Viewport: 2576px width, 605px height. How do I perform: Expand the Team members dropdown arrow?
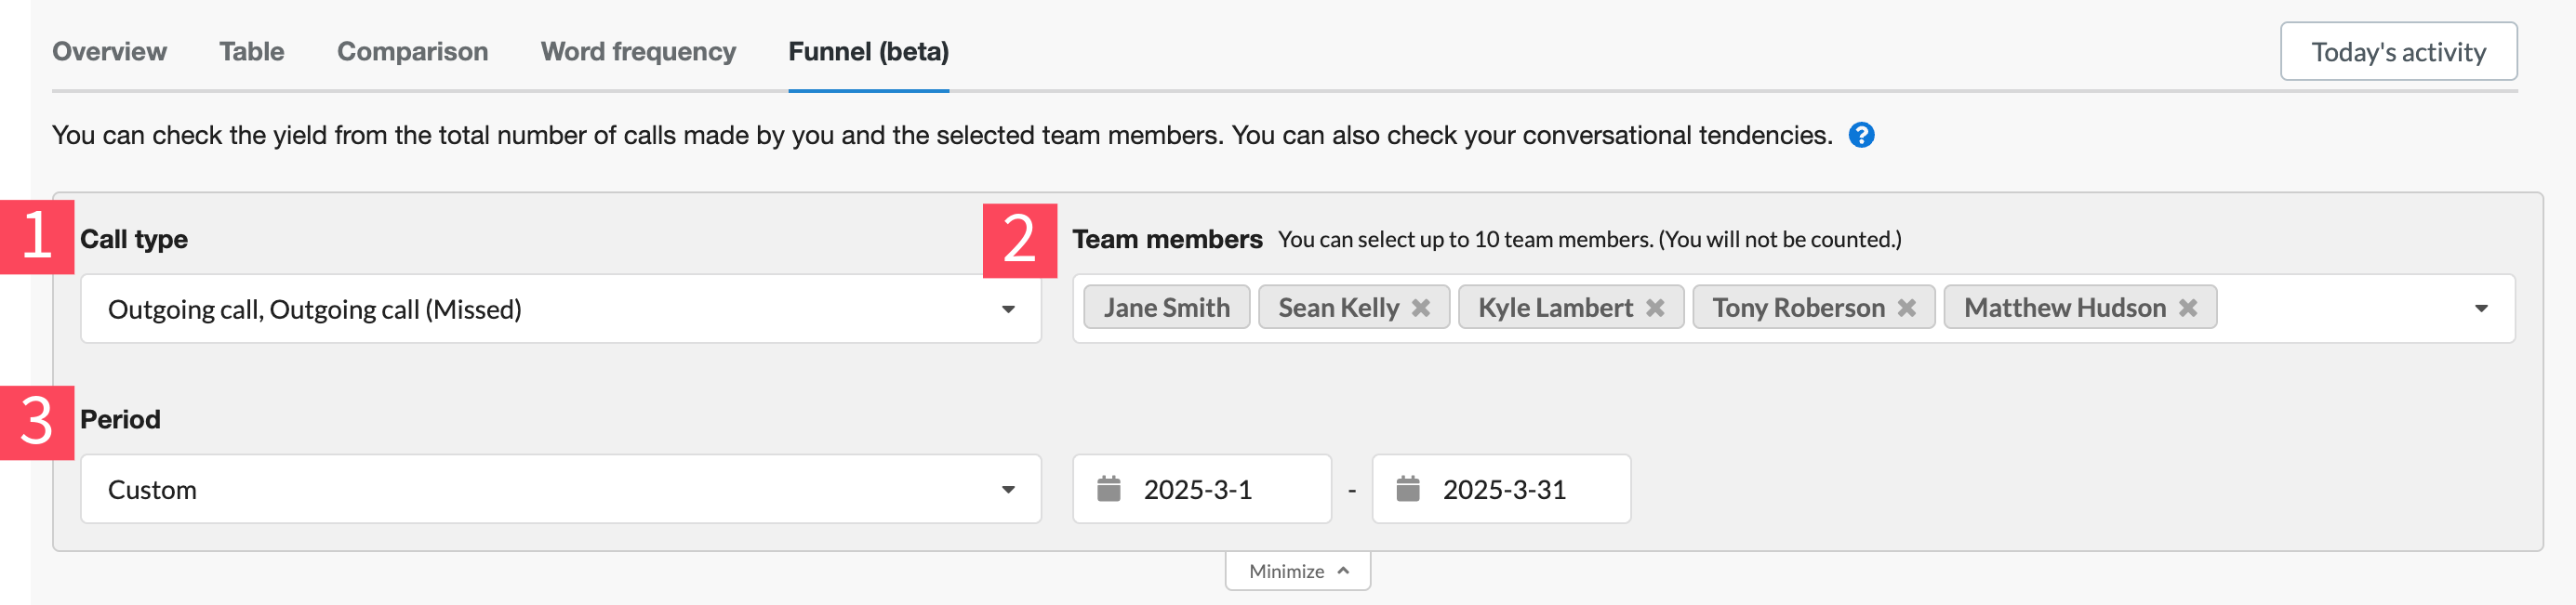tap(2481, 309)
